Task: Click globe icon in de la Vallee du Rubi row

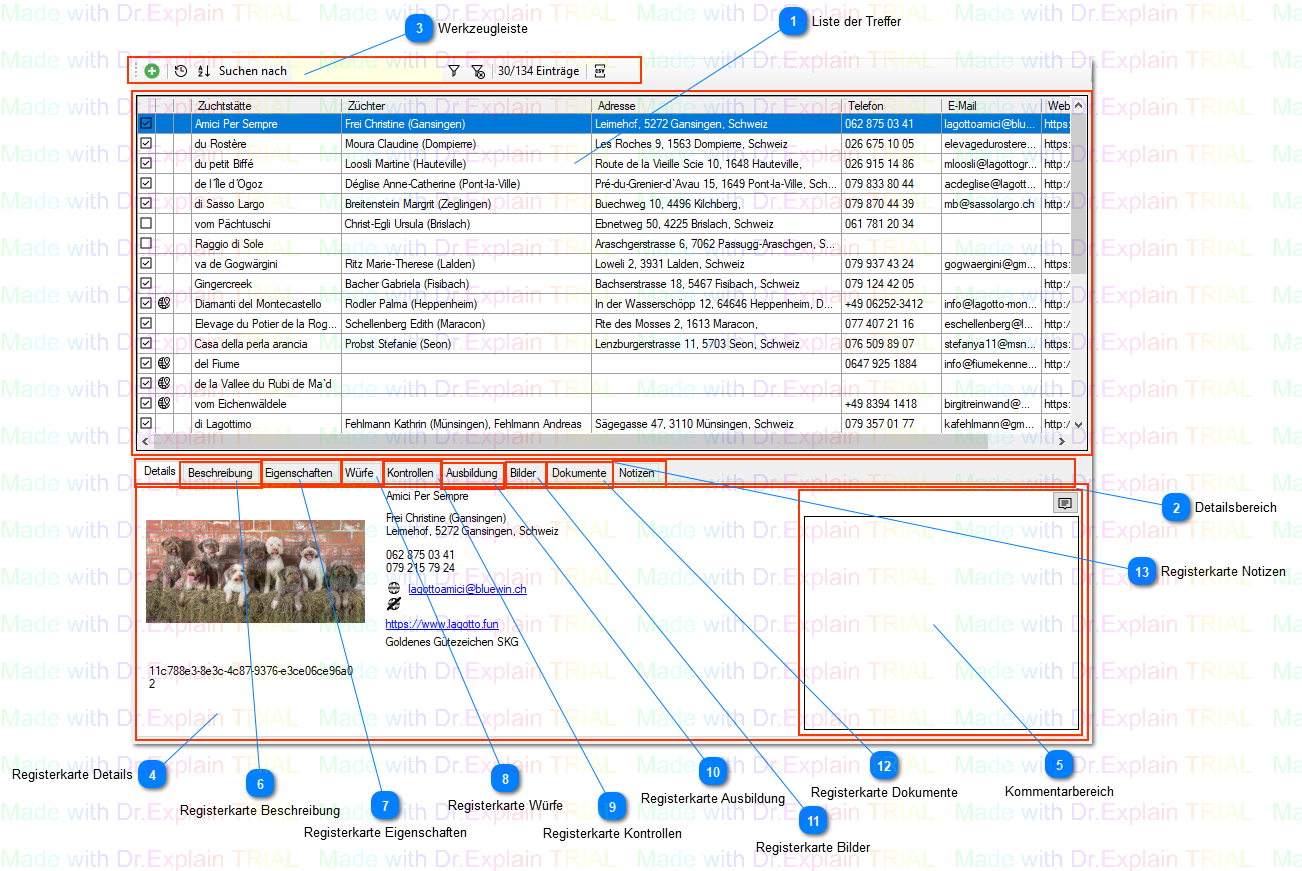Action: point(164,384)
